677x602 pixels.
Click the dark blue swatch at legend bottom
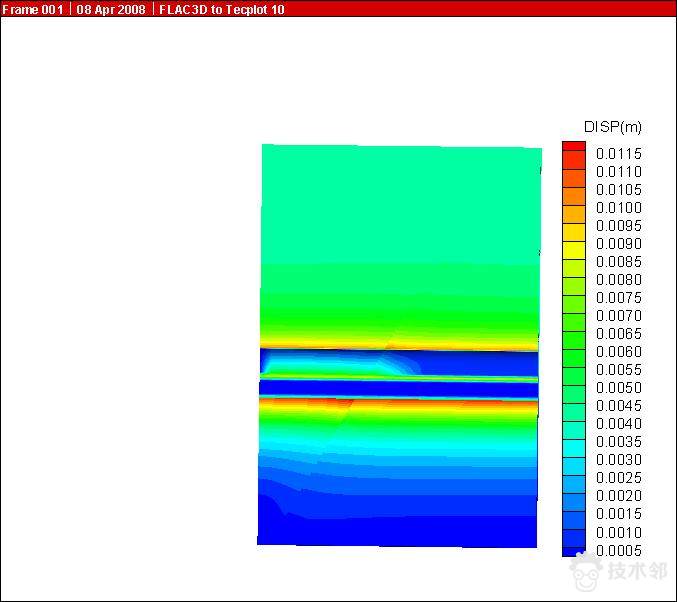click(x=573, y=549)
